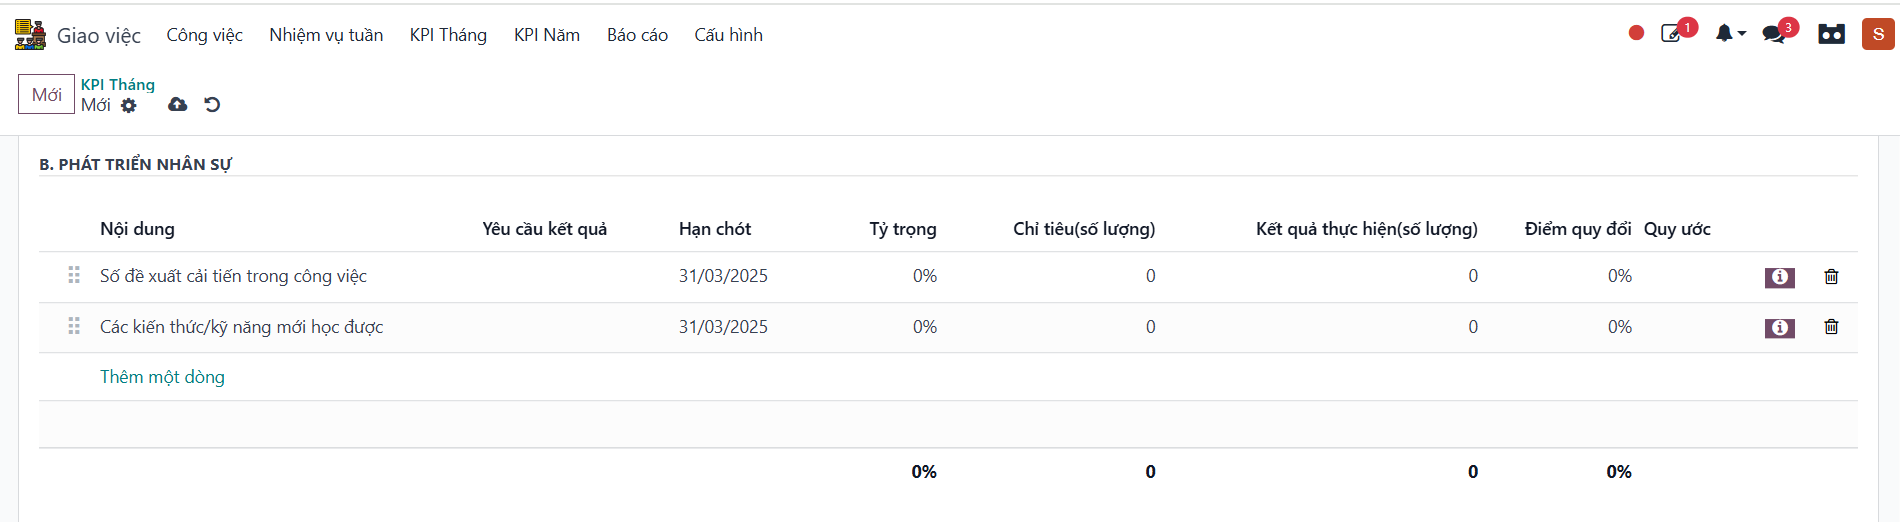The width and height of the screenshot is (1900, 522).
Task: Click the KPI Tháng breadcrumb link
Action: point(118,85)
